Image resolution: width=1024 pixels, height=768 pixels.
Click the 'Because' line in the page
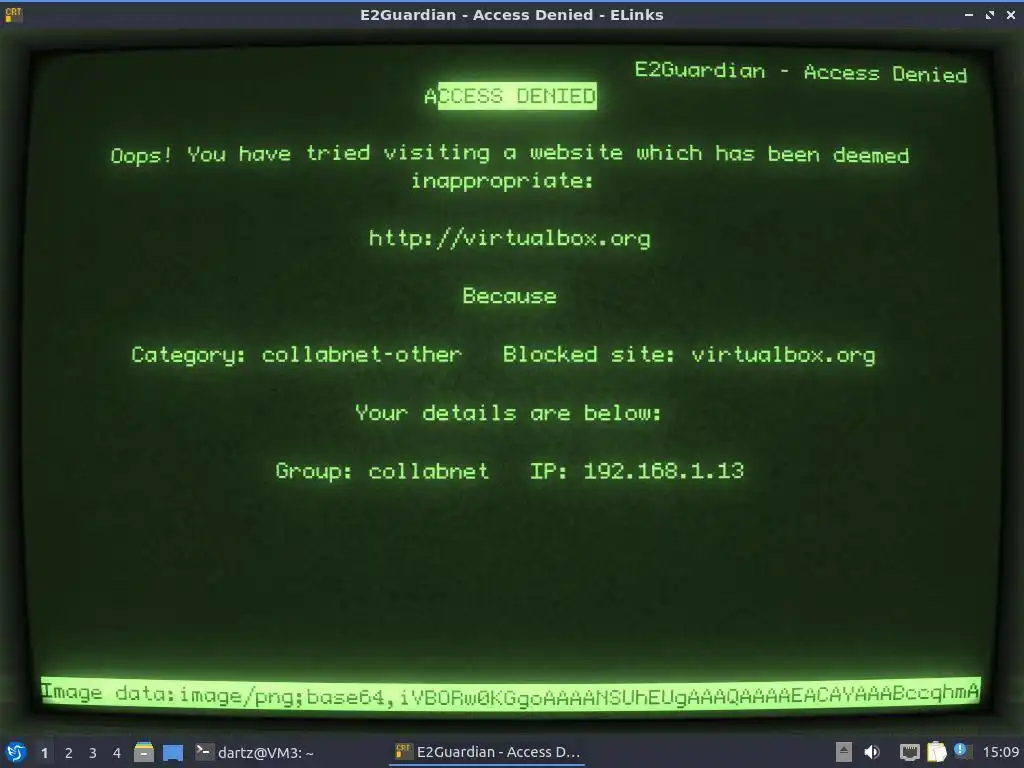point(509,296)
